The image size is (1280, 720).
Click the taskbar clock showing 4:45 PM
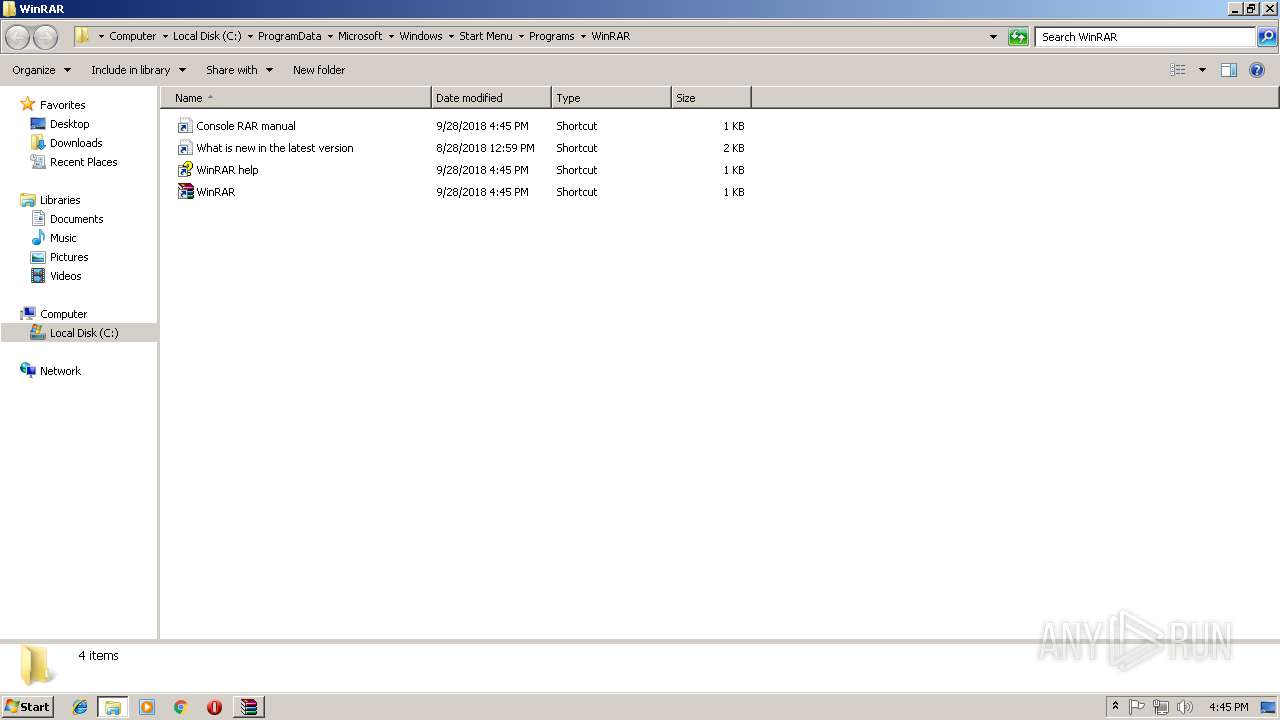coord(1228,707)
